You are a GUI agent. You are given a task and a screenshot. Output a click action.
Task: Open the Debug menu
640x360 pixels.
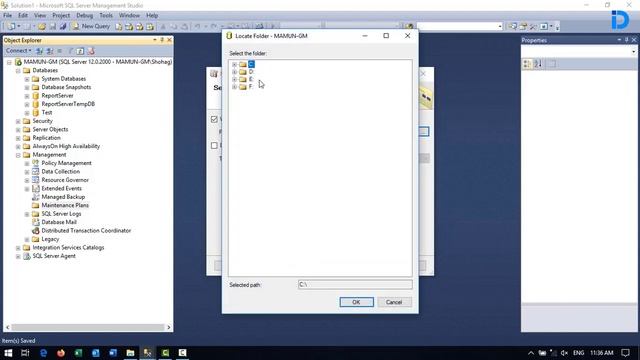[x=84, y=16]
